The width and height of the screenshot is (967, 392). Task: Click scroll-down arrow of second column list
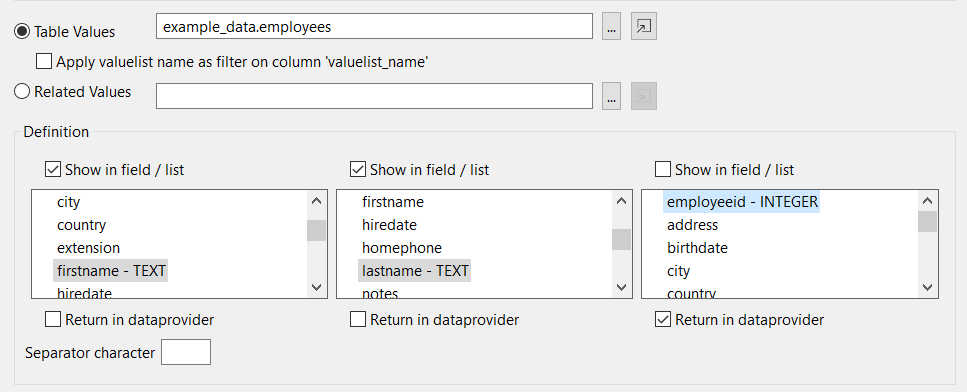point(621,287)
